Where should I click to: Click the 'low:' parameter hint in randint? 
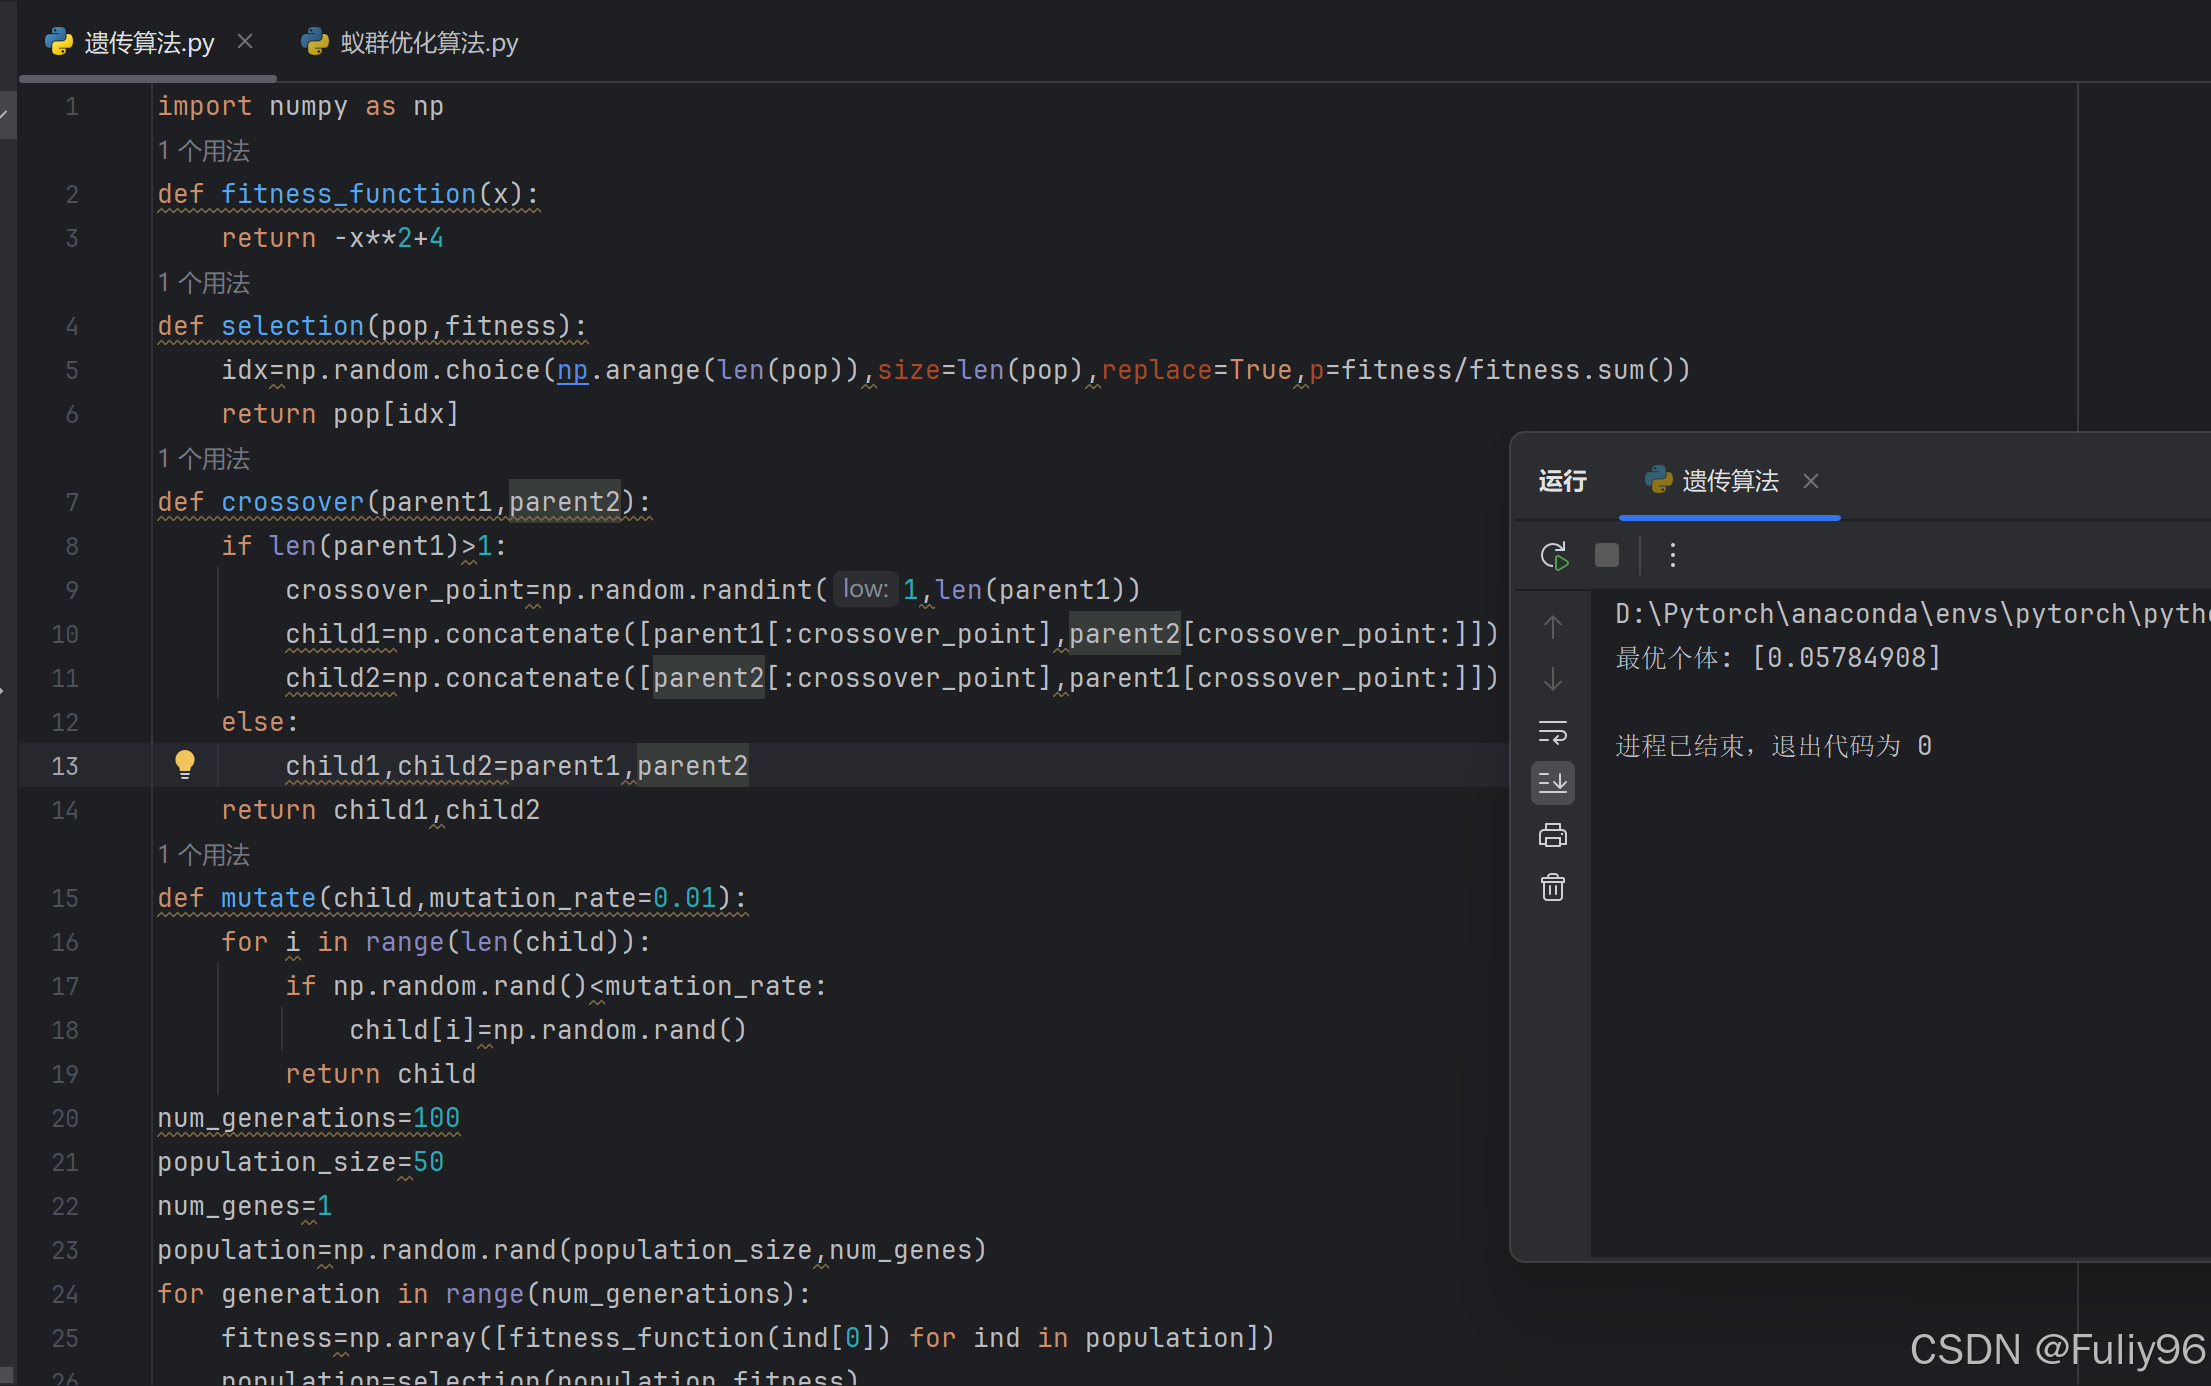(x=865, y=589)
